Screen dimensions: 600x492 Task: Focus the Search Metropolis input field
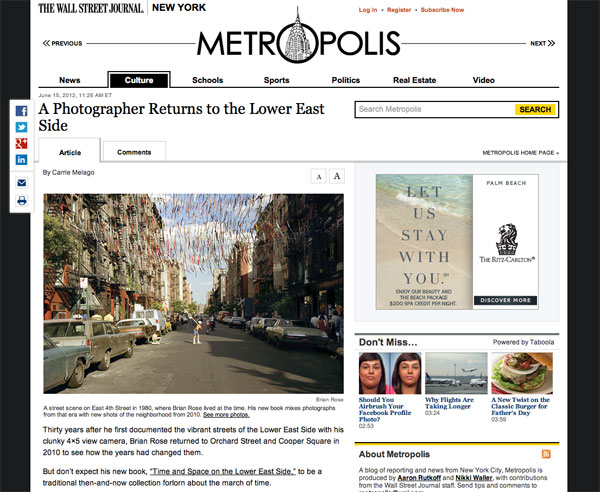click(435, 109)
